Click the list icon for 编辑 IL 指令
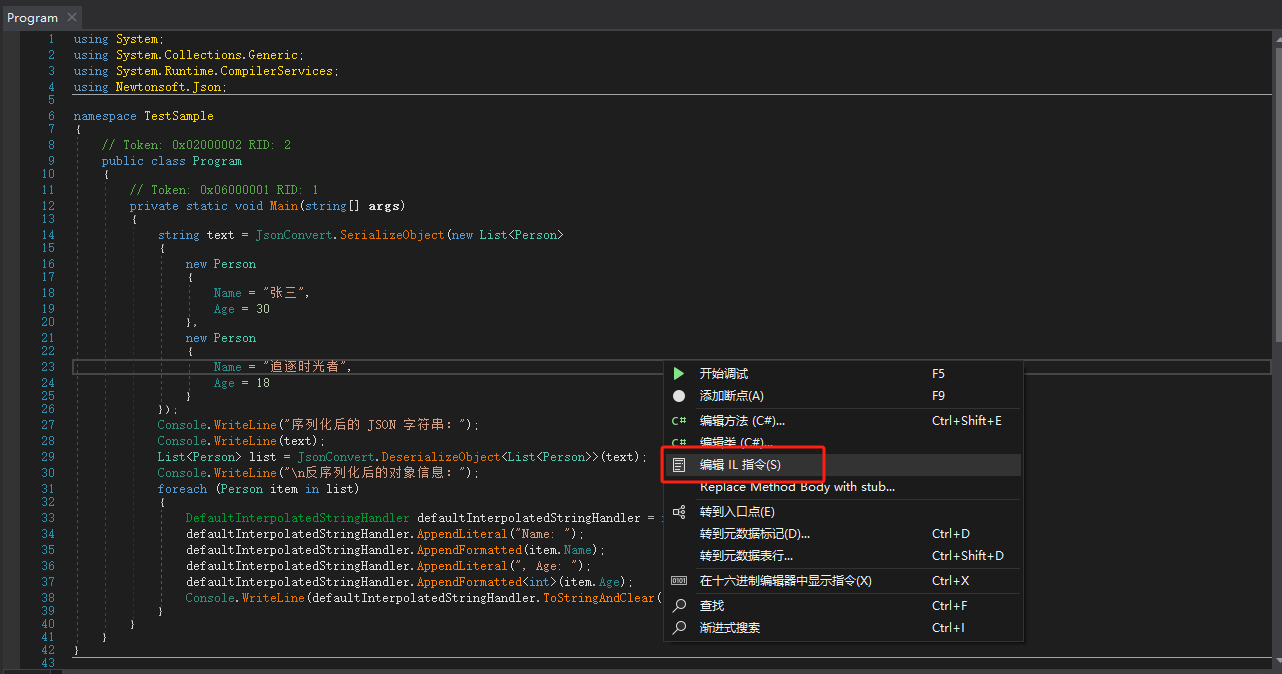 click(x=679, y=465)
